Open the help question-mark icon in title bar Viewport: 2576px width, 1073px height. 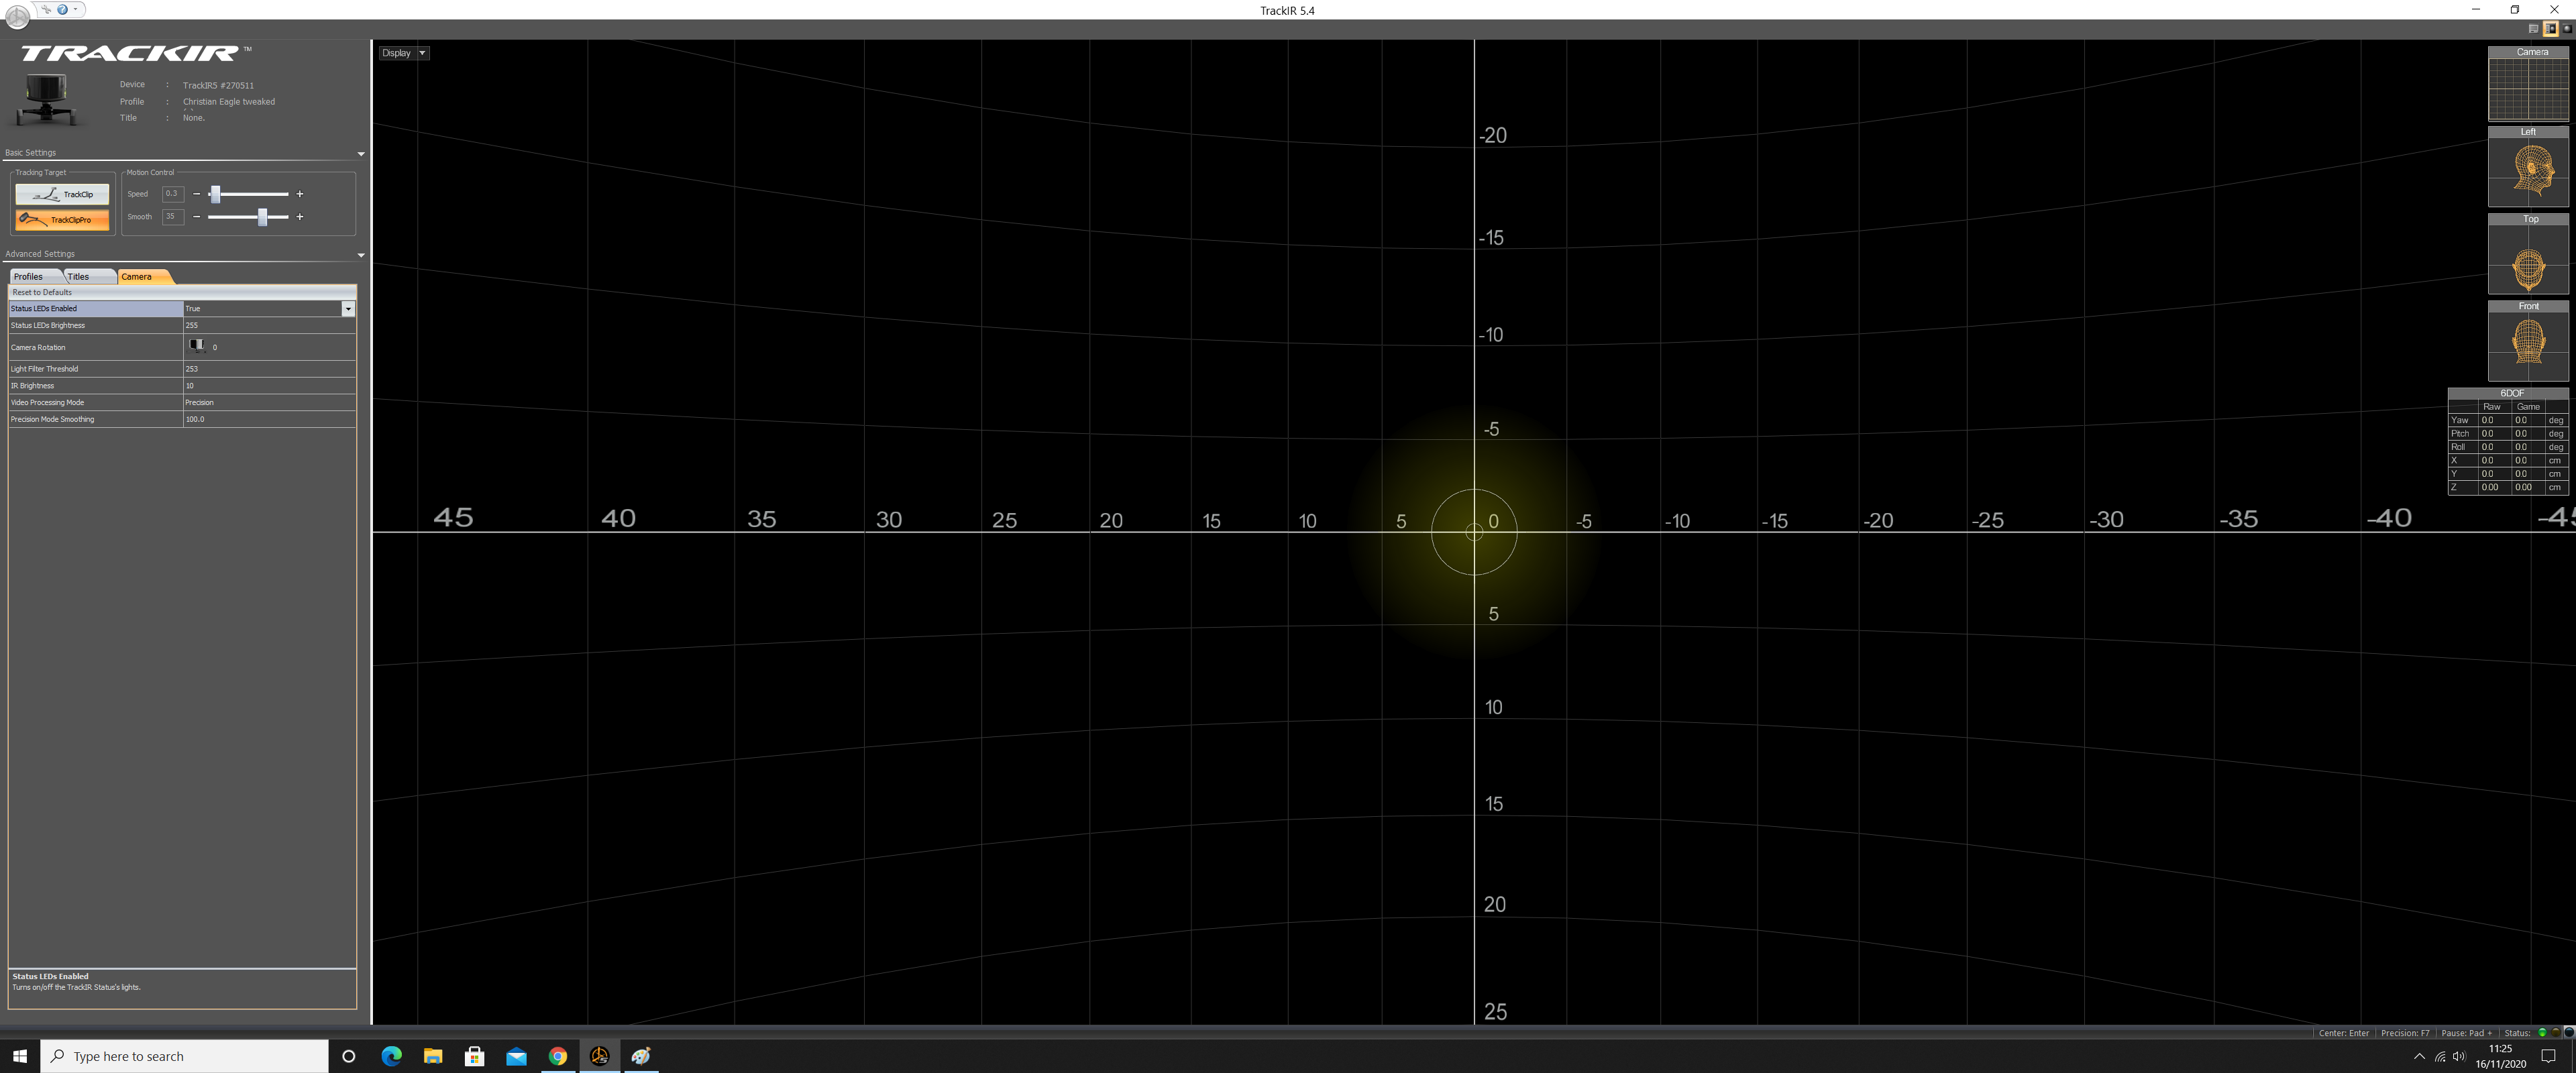pos(62,9)
